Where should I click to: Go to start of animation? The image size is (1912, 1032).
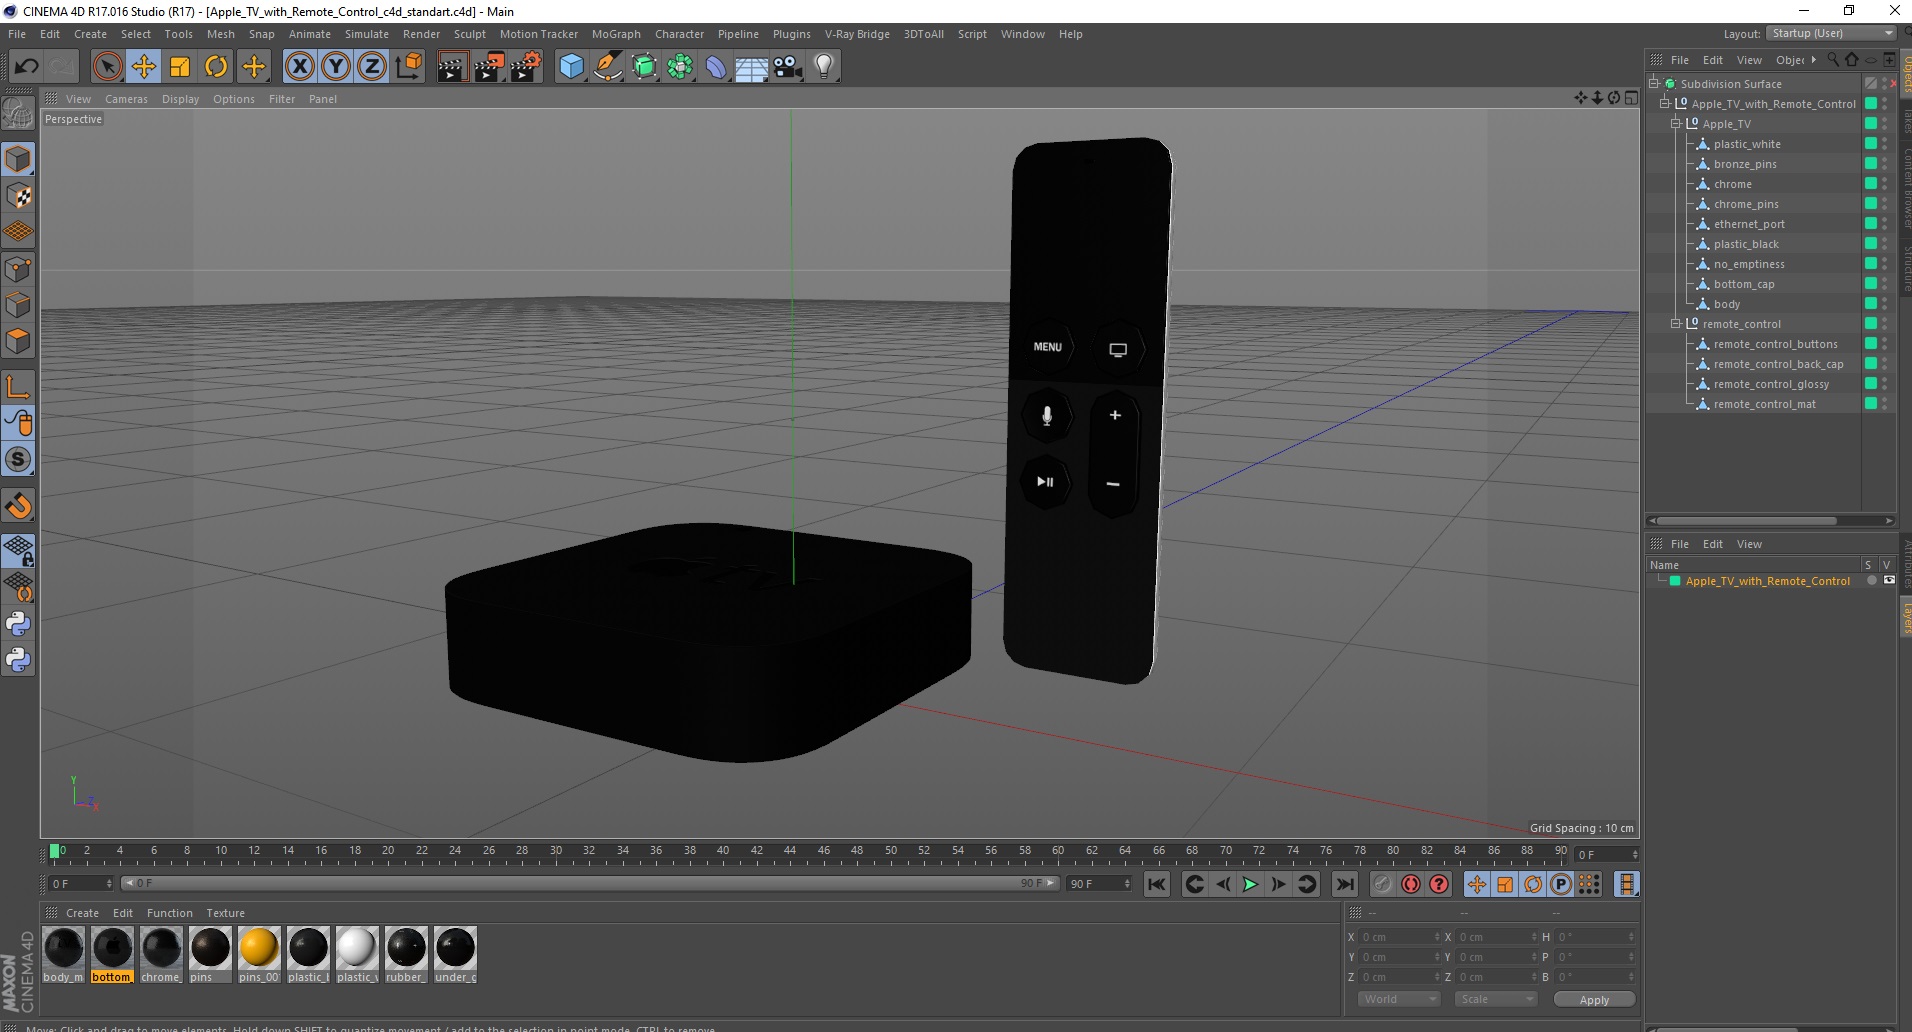[1157, 884]
